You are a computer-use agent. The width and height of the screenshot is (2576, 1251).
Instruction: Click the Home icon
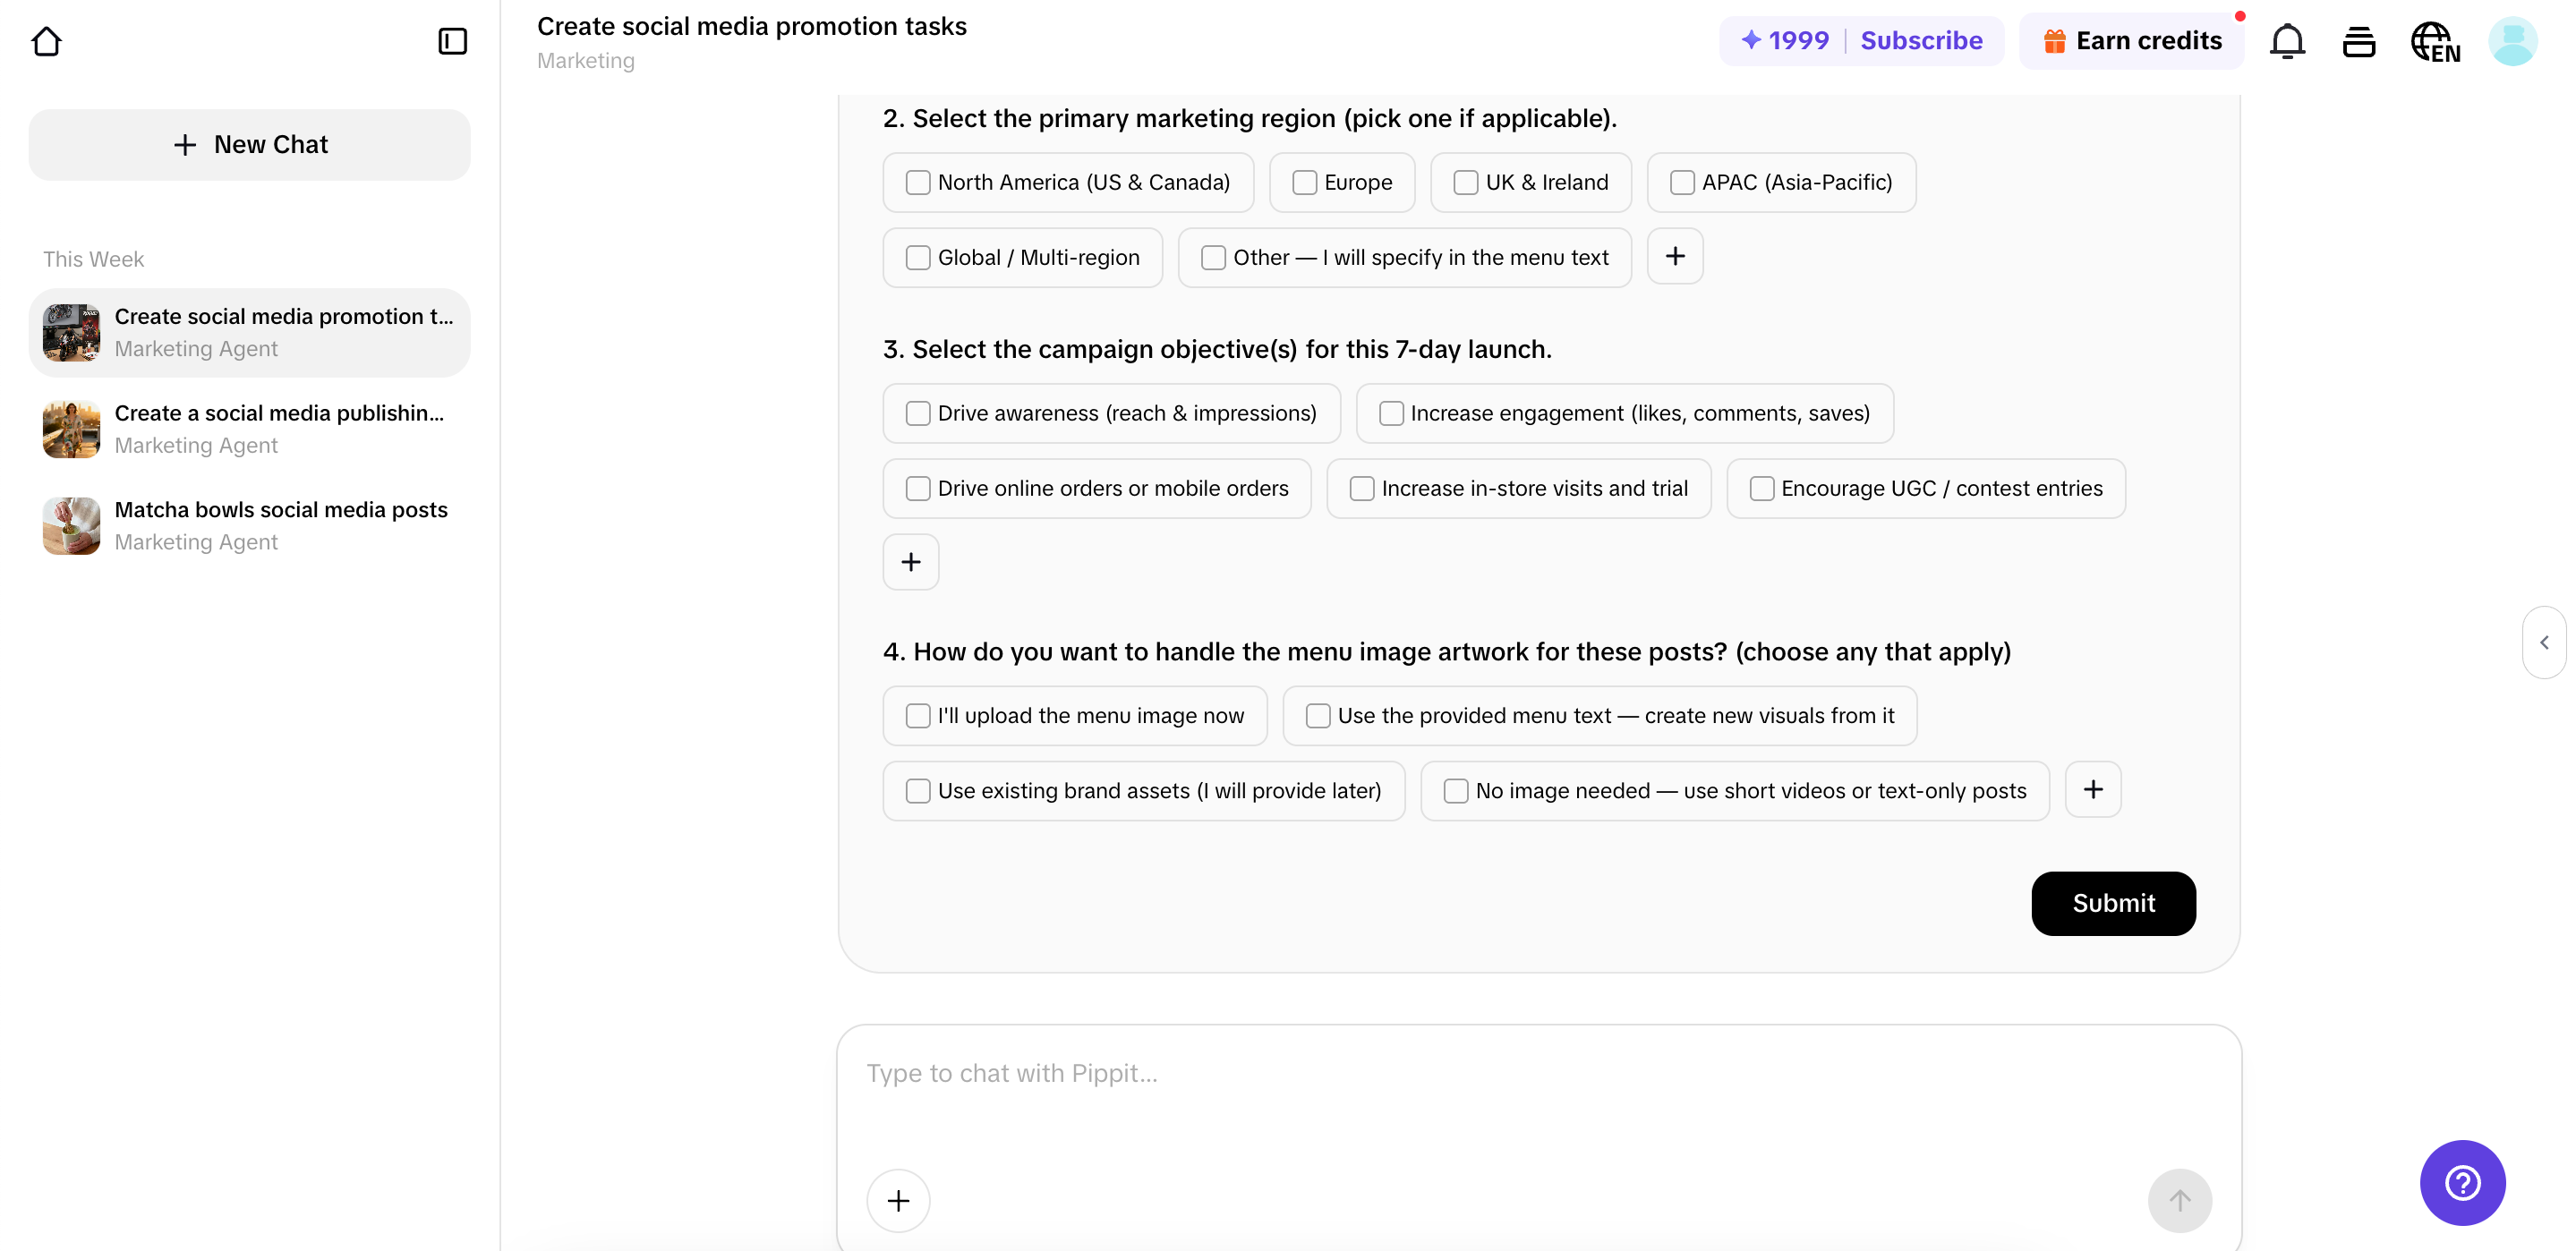pos(47,41)
